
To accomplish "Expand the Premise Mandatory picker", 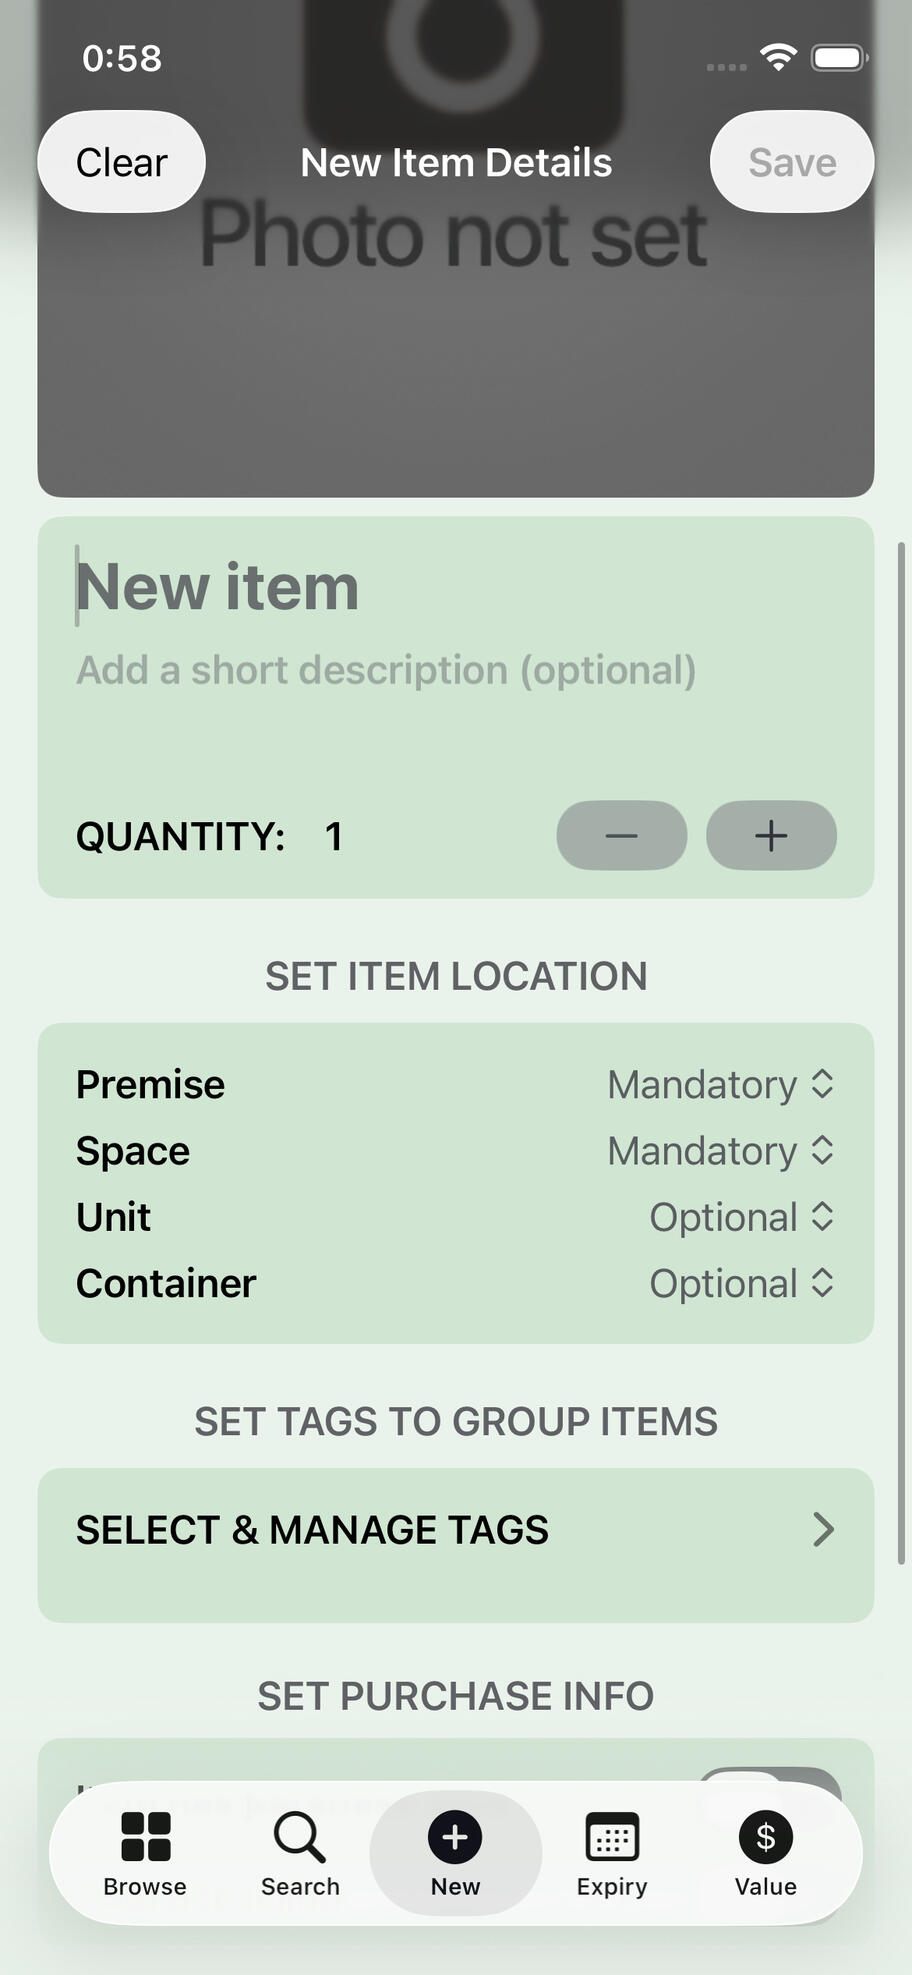I will tap(721, 1084).
